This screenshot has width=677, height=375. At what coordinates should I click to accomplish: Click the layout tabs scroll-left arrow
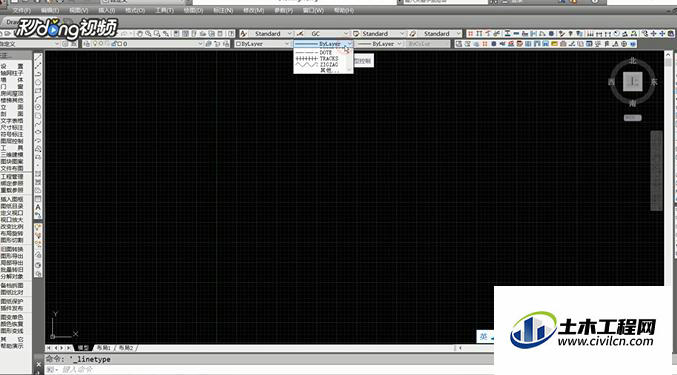(55, 348)
